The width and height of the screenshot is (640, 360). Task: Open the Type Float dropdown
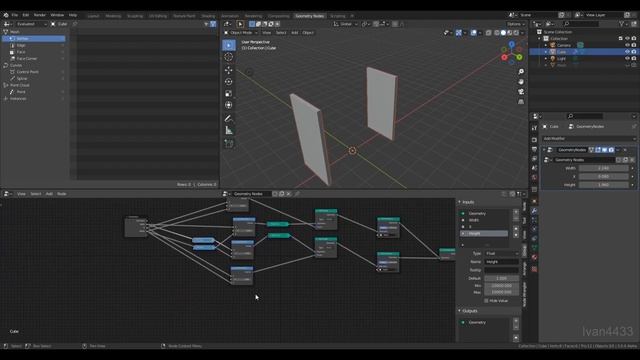pyautogui.click(x=502, y=253)
